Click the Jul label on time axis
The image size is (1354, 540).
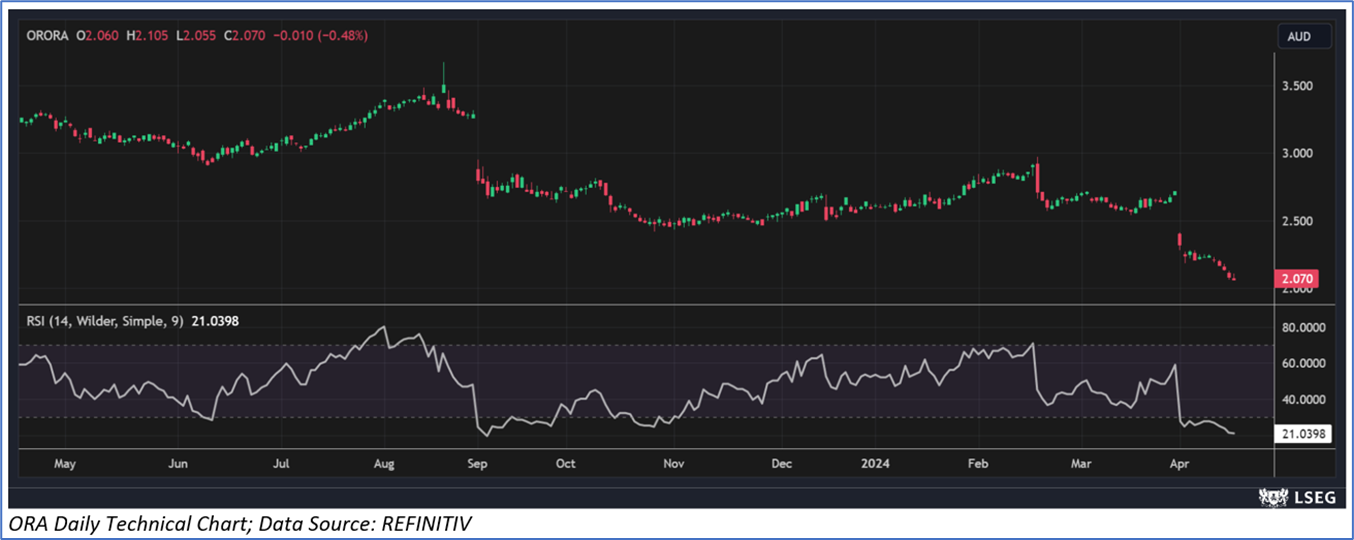point(281,464)
